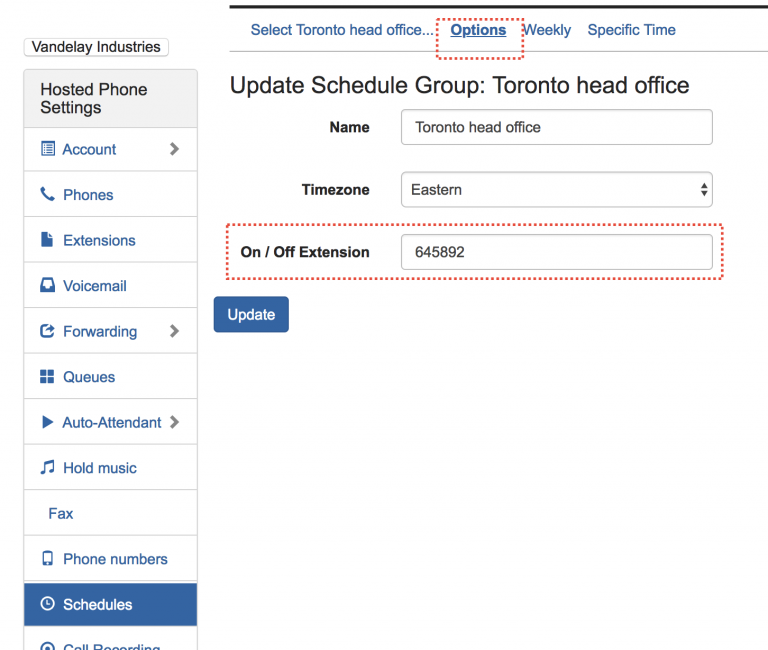Open Hold music settings

click(110, 468)
